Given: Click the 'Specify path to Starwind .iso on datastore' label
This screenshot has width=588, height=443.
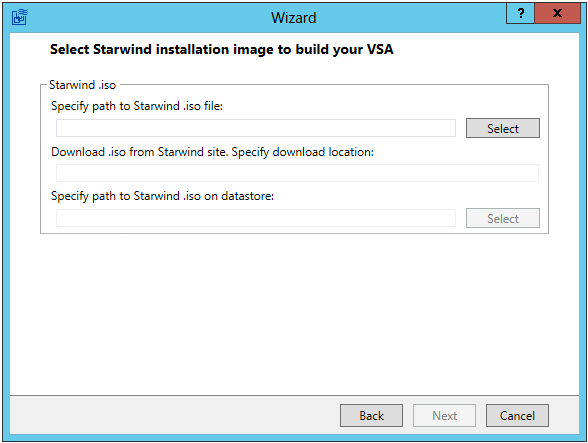Looking at the screenshot, I should coord(162,196).
